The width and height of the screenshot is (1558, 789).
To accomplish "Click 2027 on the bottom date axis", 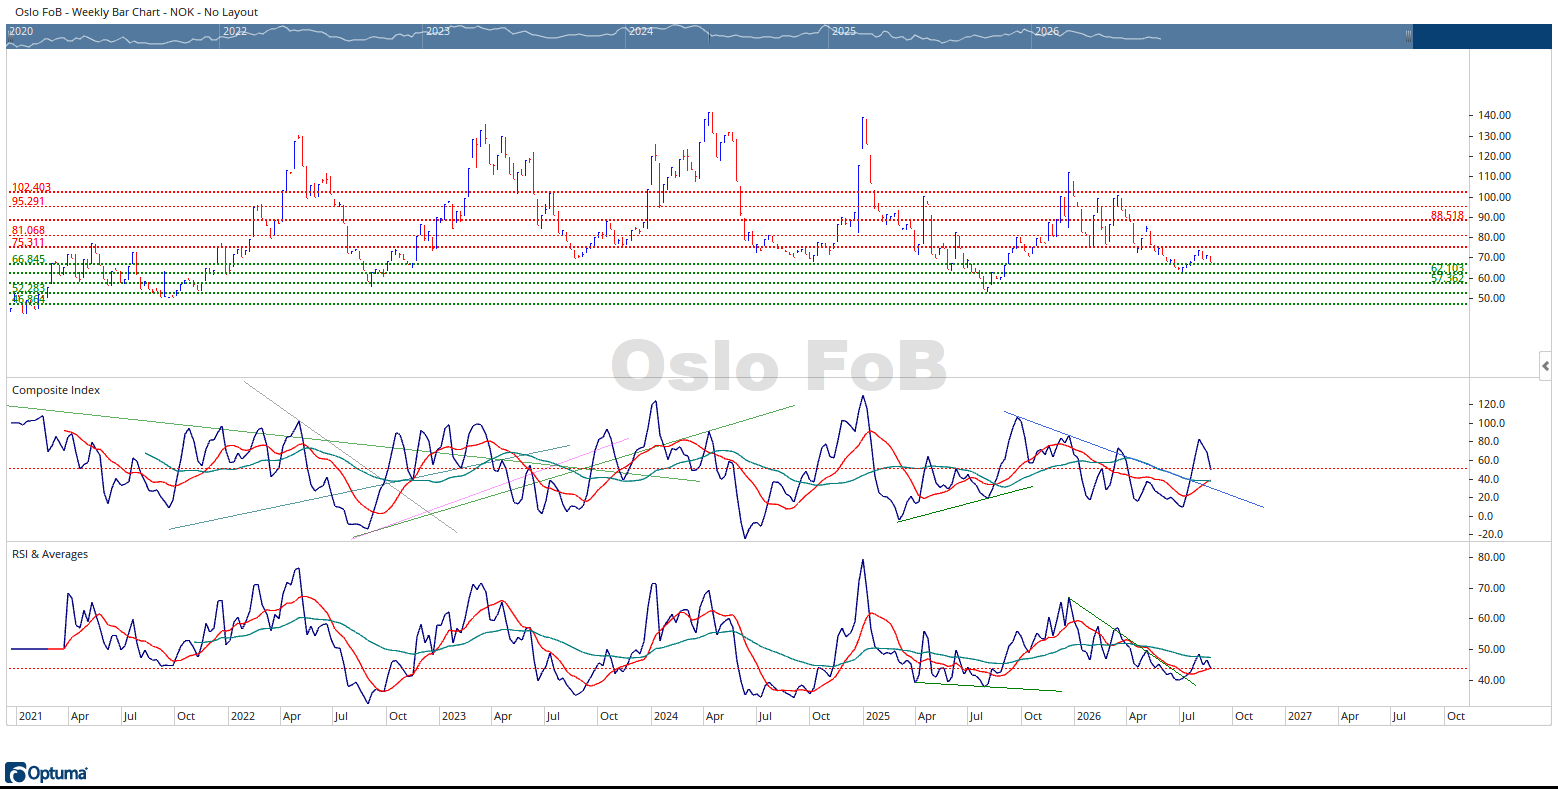I will tap(1300, 716).
